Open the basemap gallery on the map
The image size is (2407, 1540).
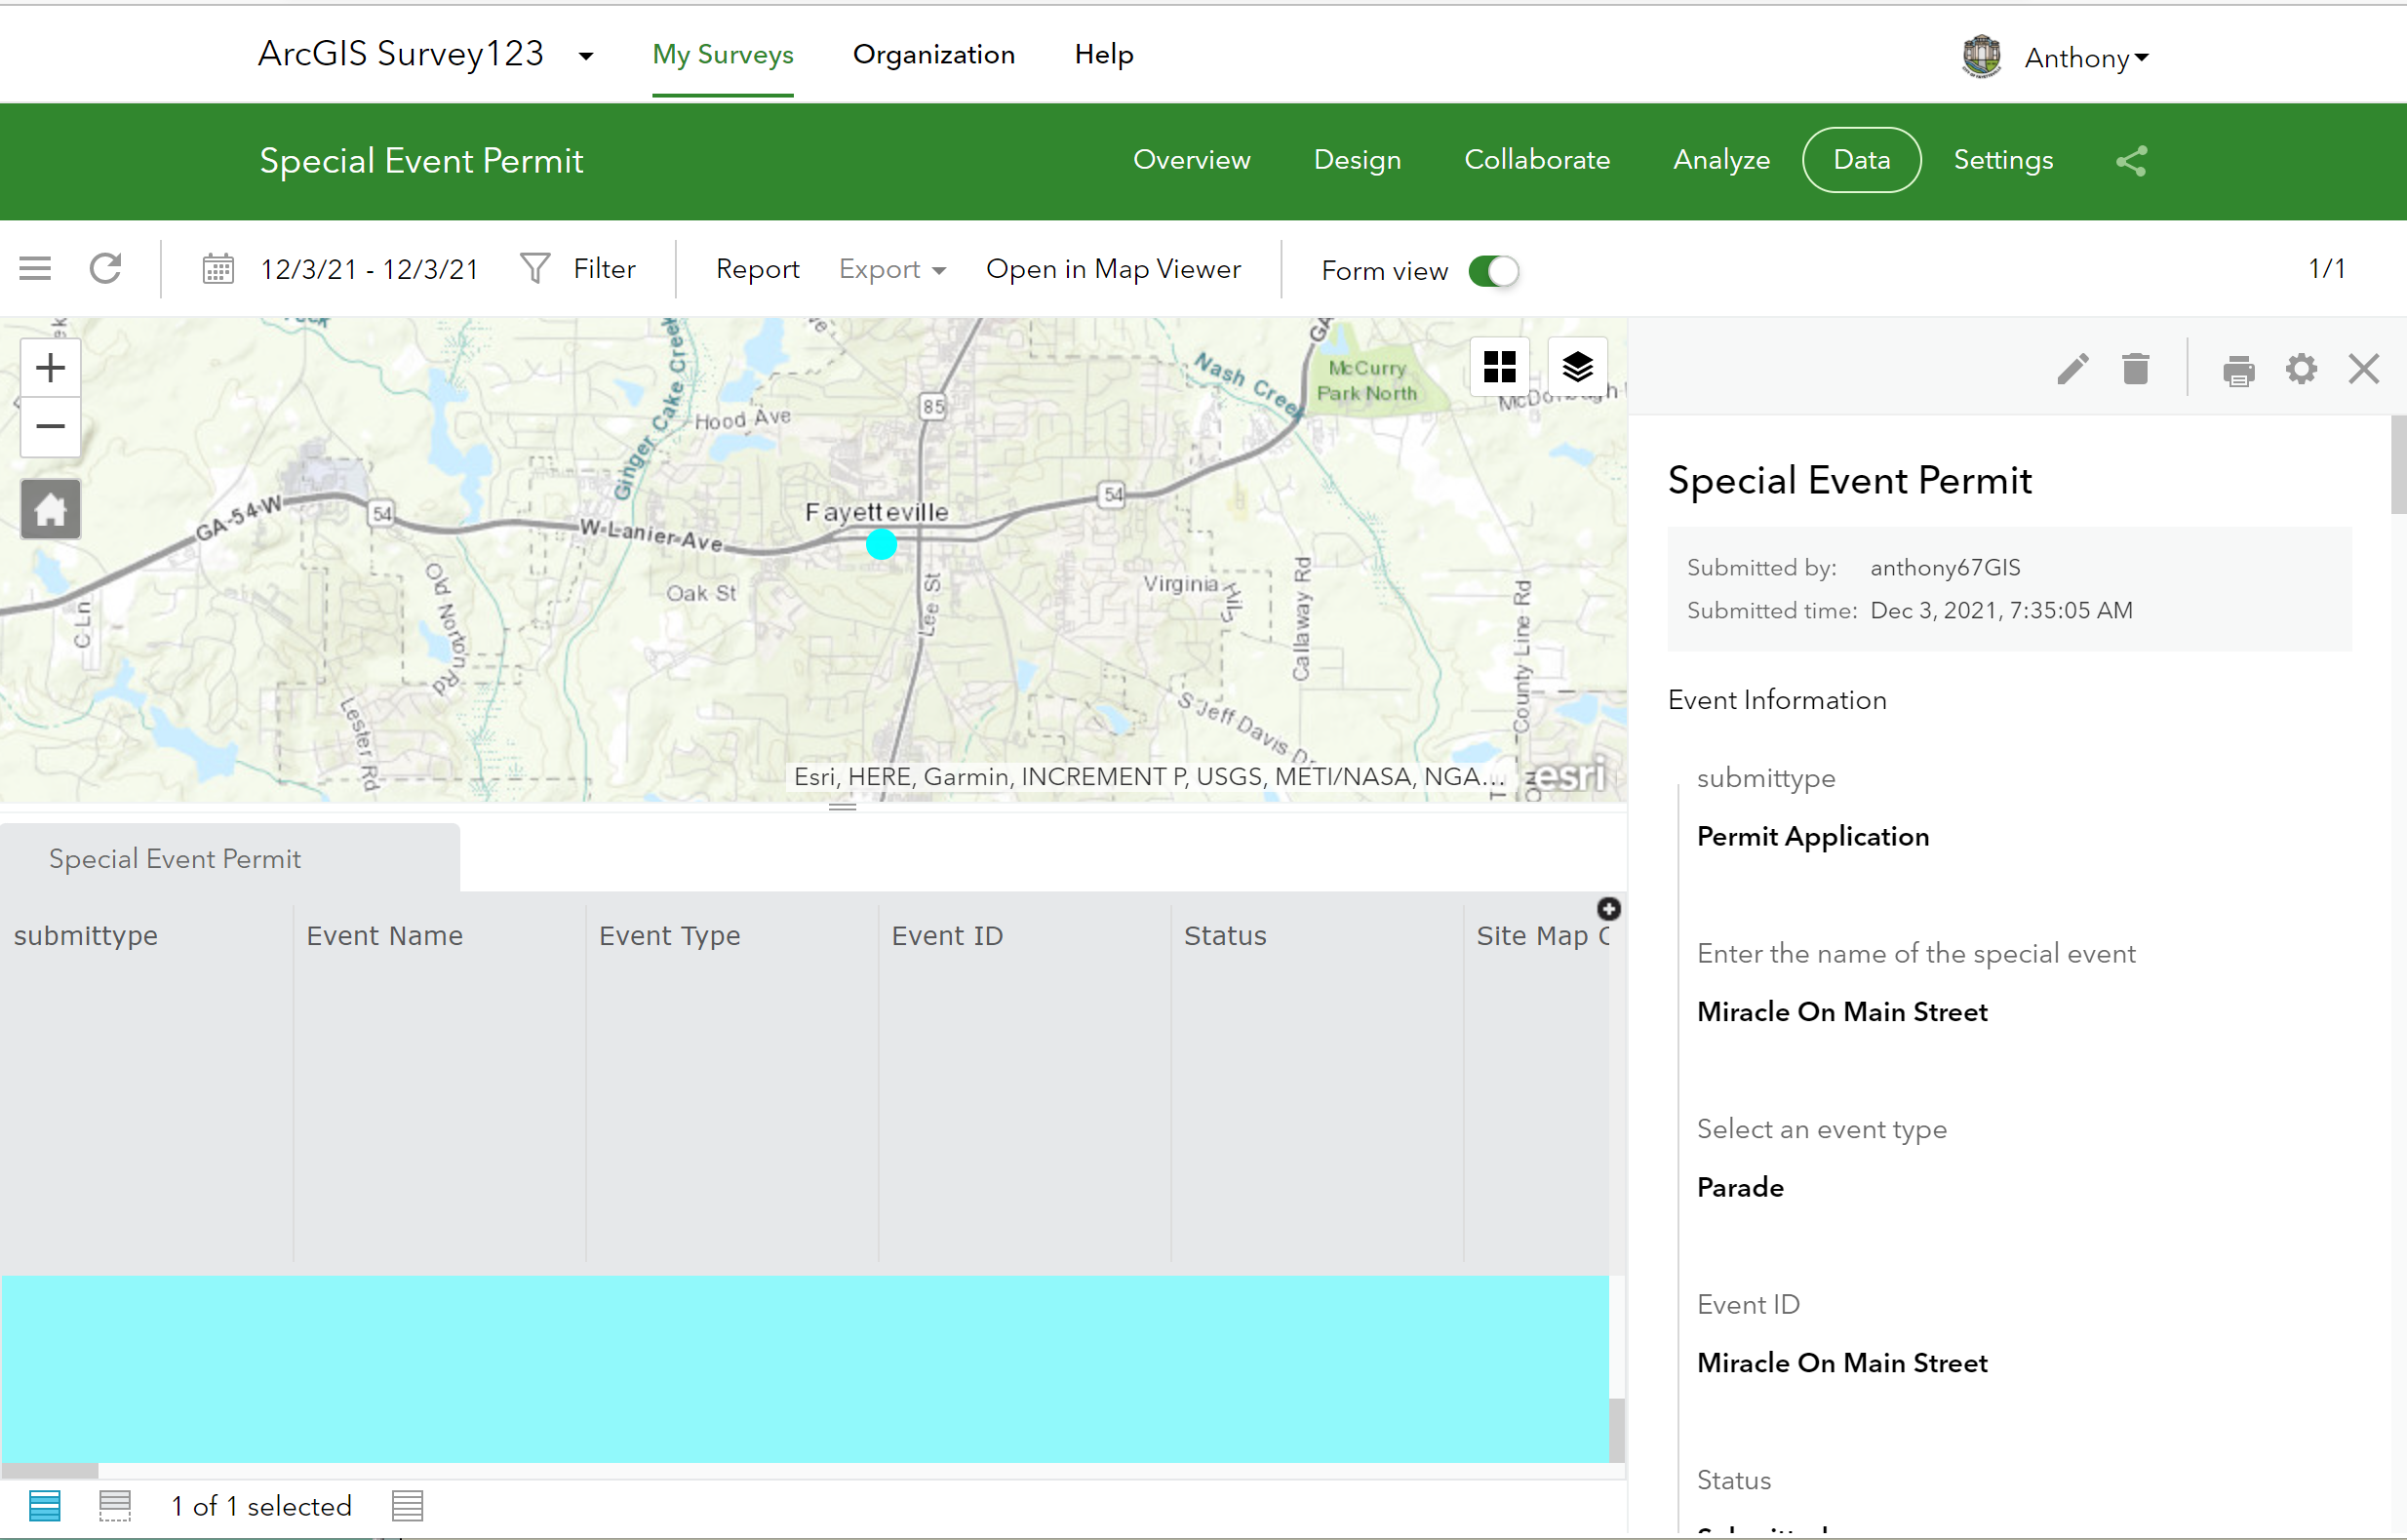click(x=1500, y=367)
